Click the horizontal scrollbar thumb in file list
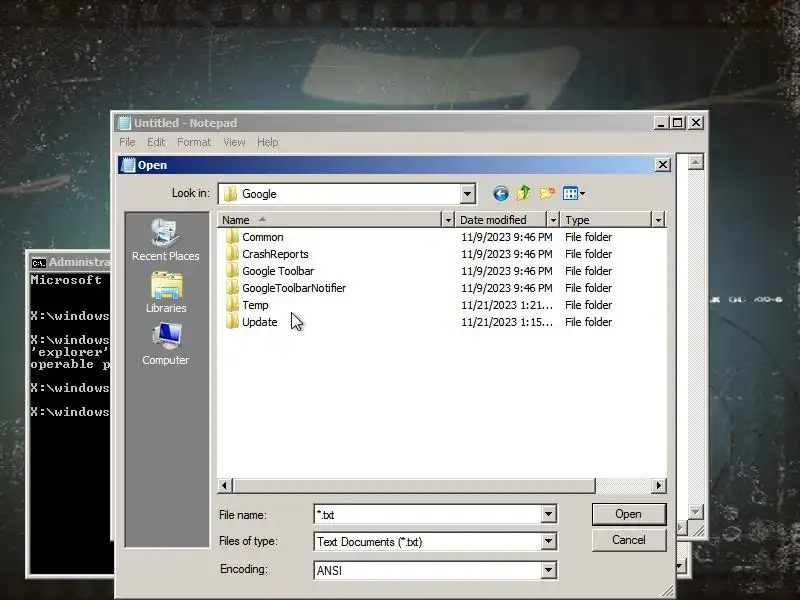 414,486
